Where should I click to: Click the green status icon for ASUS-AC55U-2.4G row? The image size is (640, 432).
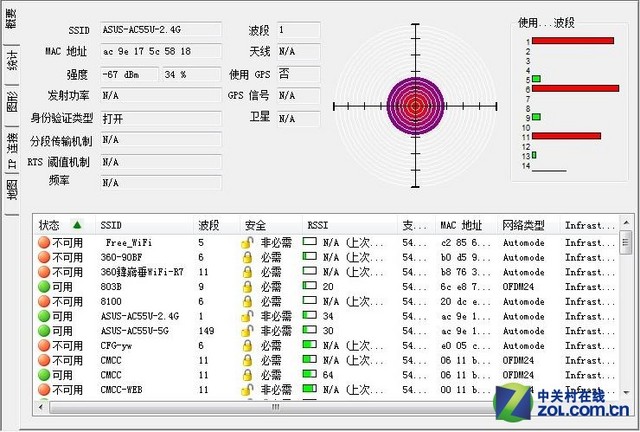(x=44, y=316)
